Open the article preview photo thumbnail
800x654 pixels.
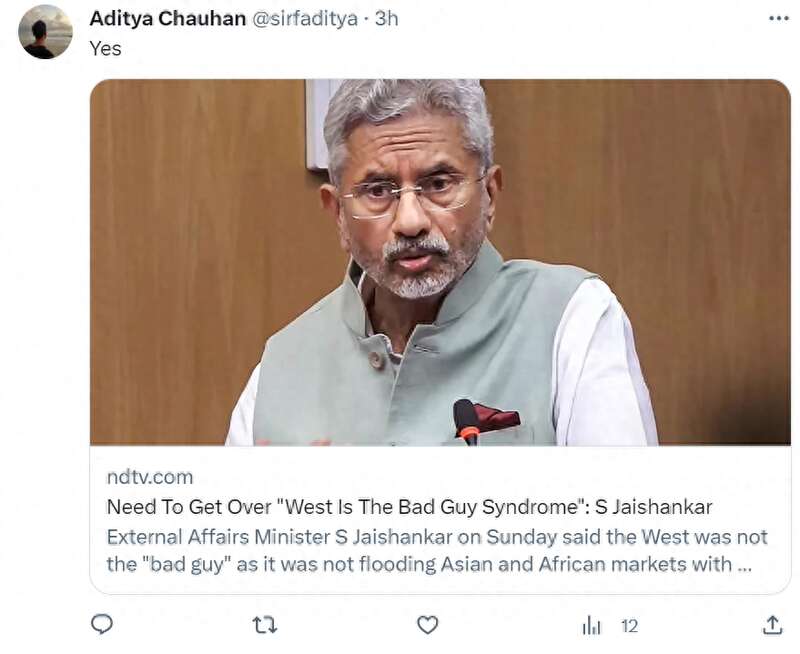click(440, 262)
